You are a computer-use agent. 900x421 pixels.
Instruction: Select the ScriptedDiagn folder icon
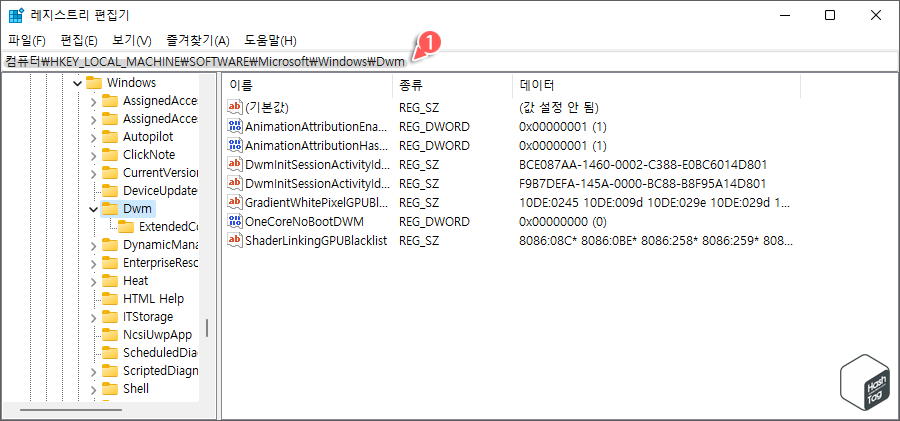(x=110, y=371)
